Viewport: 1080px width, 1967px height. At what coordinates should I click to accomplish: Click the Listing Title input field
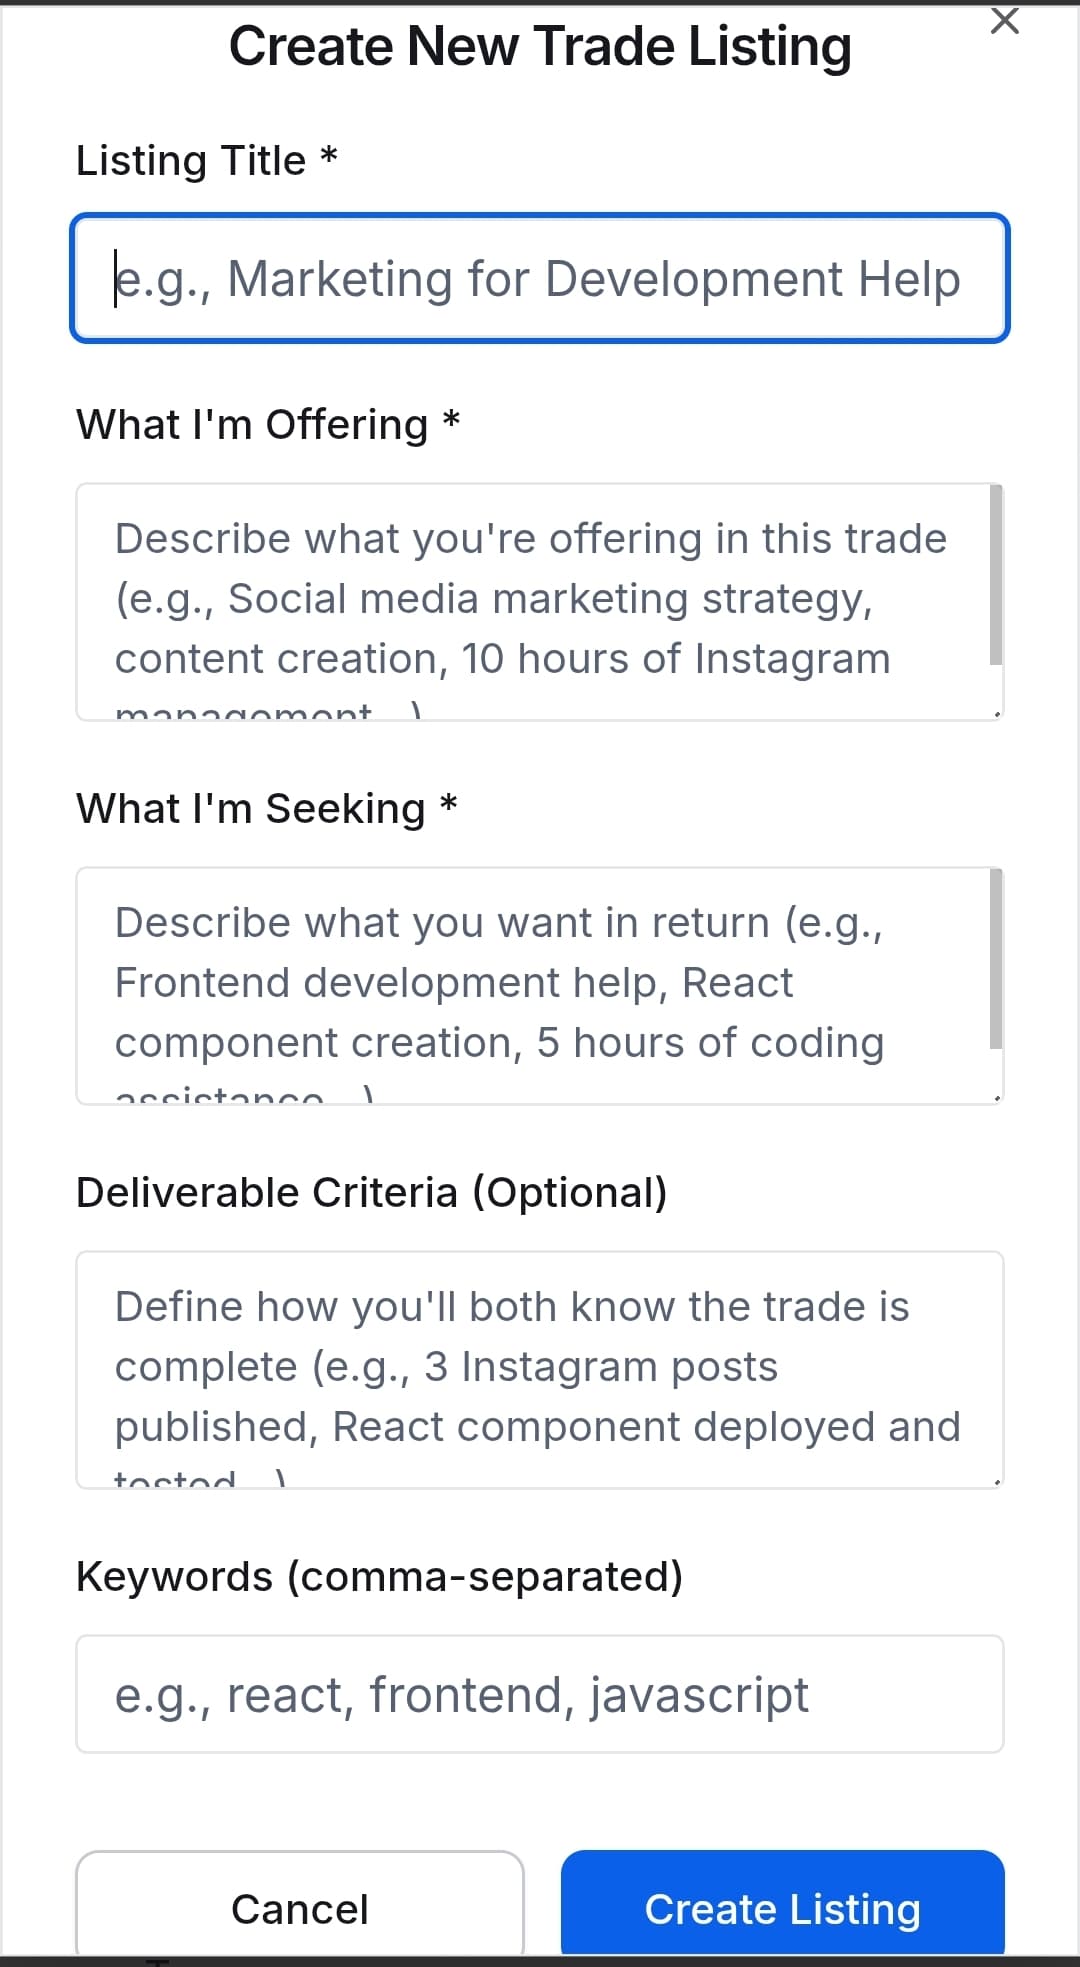[x=540, y=278]
